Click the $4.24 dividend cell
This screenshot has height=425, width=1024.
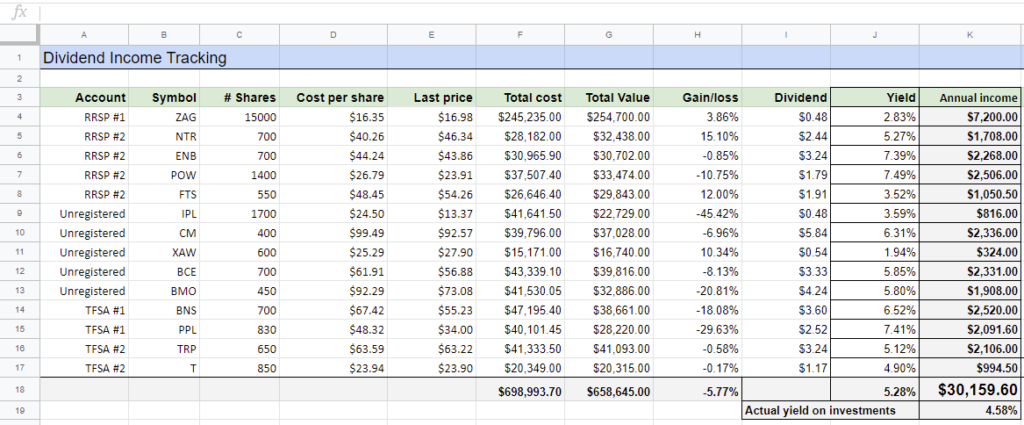786,291
